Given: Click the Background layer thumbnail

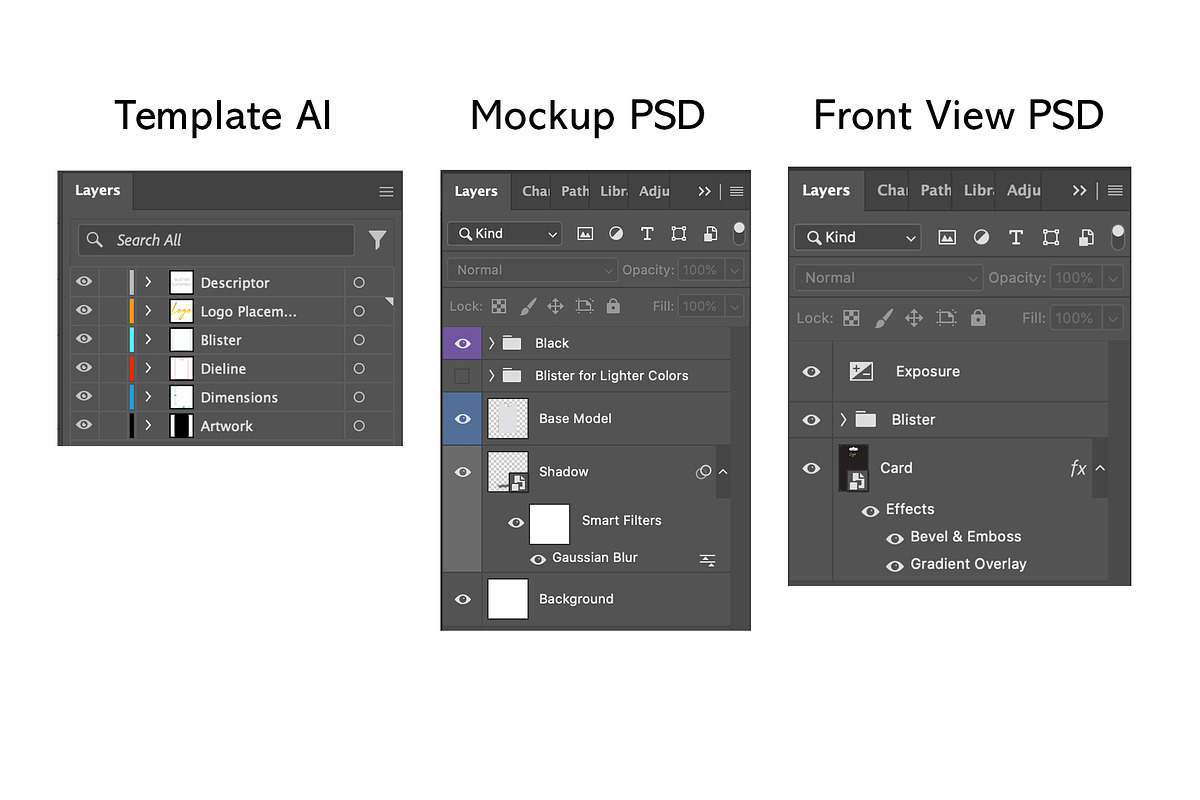Looking at the screenshot, I should [x=508, y=599].
